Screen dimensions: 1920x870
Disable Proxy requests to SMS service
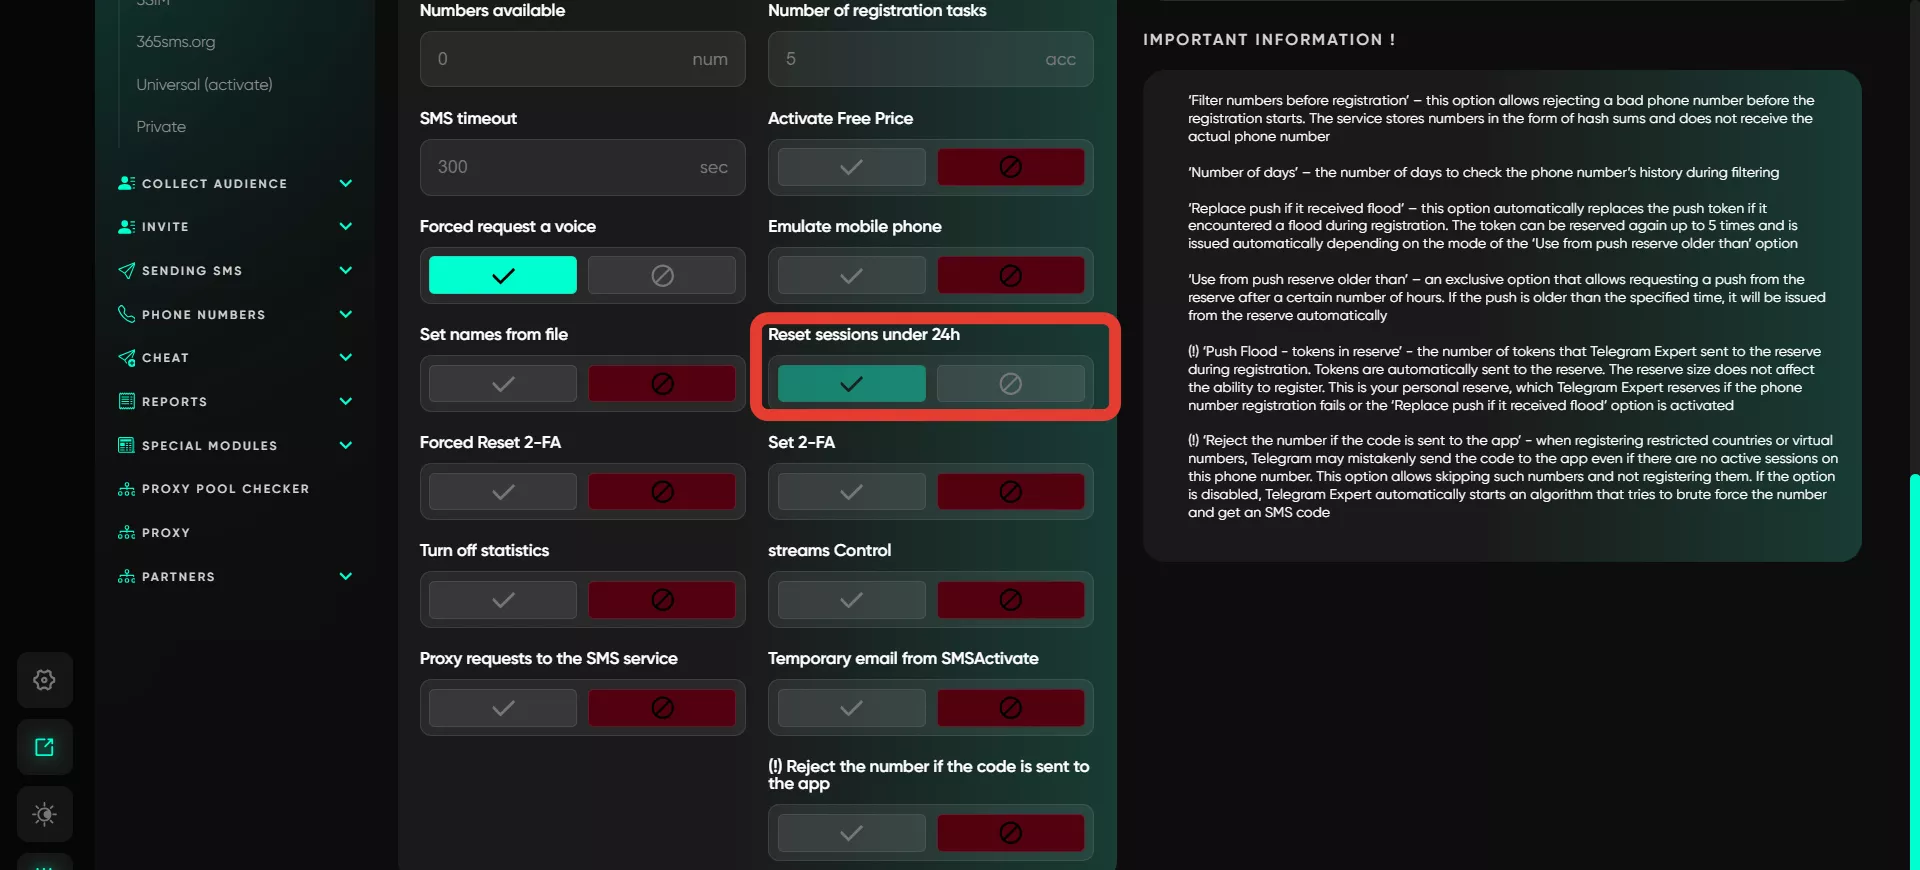point(662,707)
